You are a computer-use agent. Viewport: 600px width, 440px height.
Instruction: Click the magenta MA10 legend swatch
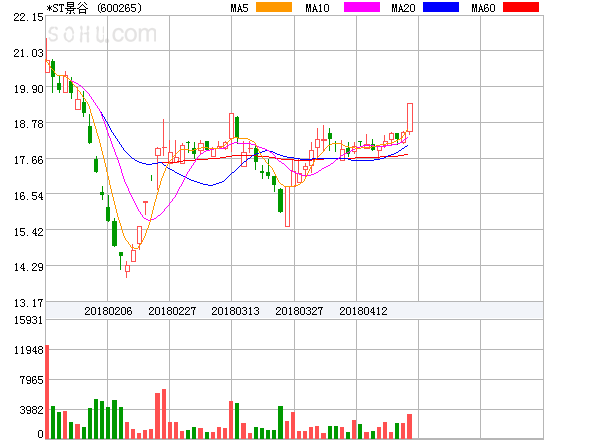pyautogui.click(x=362, y=7)
